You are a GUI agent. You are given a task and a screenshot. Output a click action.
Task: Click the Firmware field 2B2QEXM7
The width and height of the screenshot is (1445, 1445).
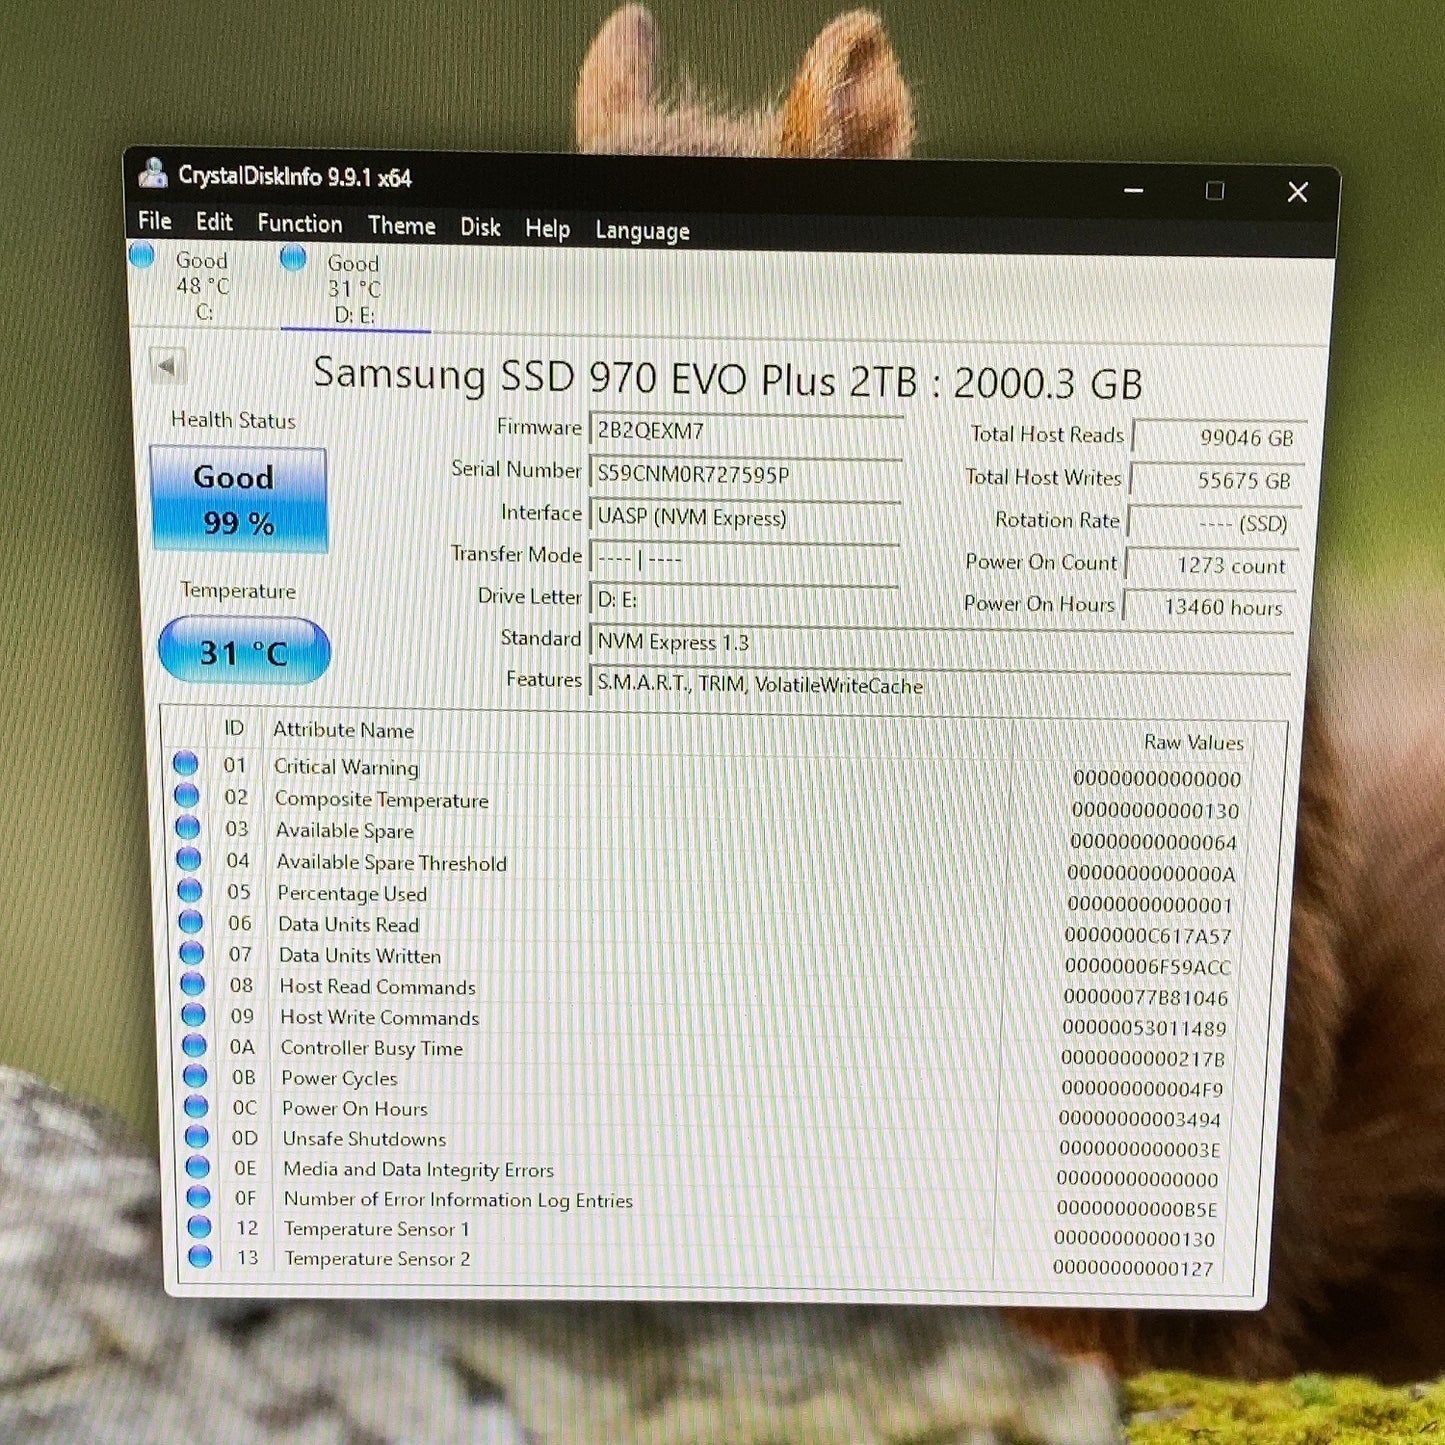(746, 431)
